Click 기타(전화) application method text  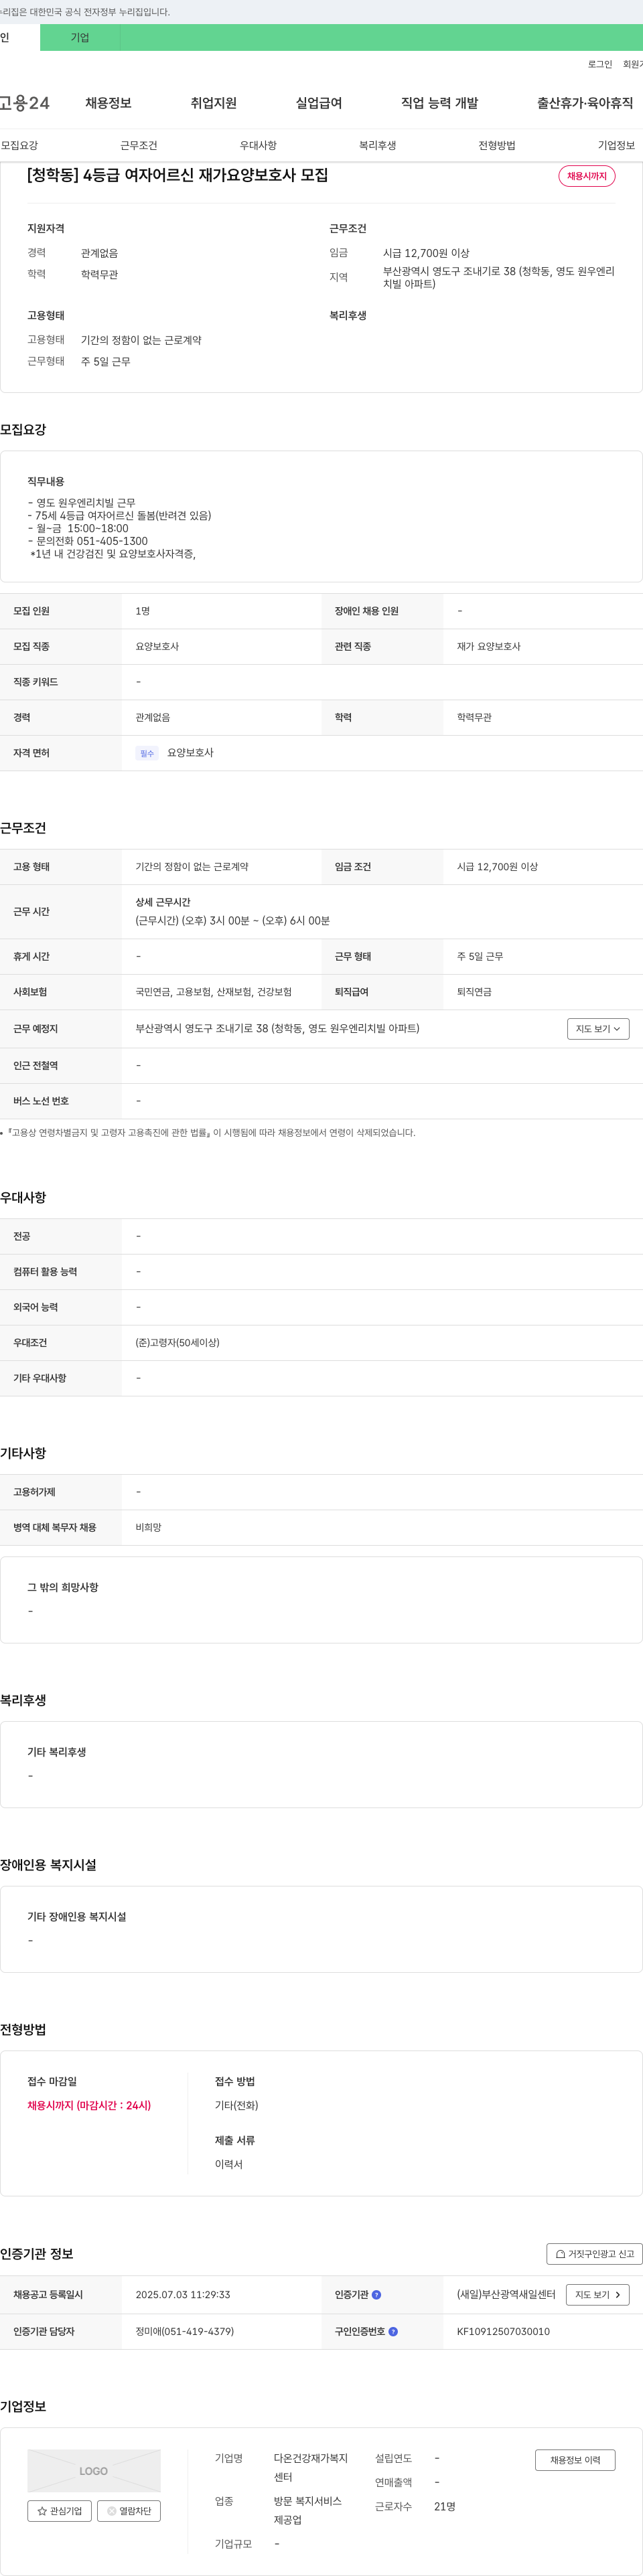coord(236,2105)
